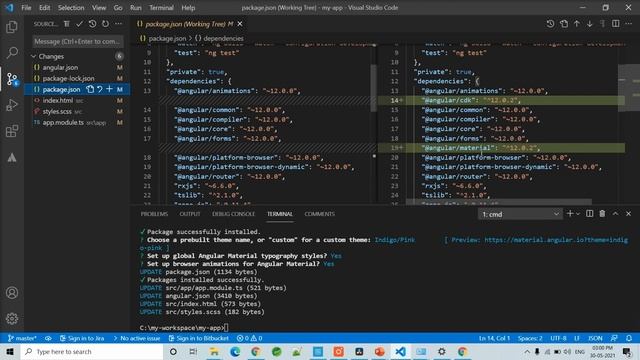This screenshot has width=640, height=360.
Task: Open notifications bell in status bar
Action: click(629, 338)
